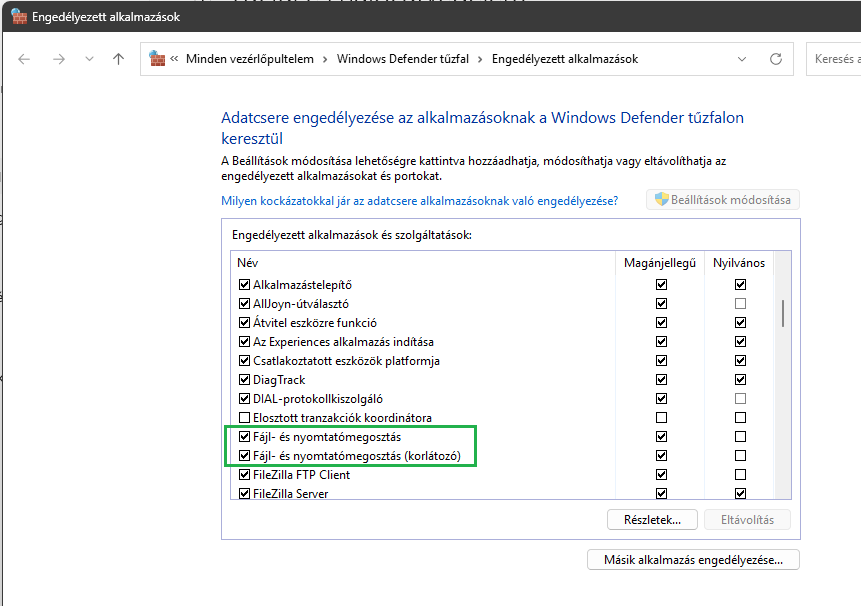Uncheck FileZilla Server name checkbox

pos(244,493)
